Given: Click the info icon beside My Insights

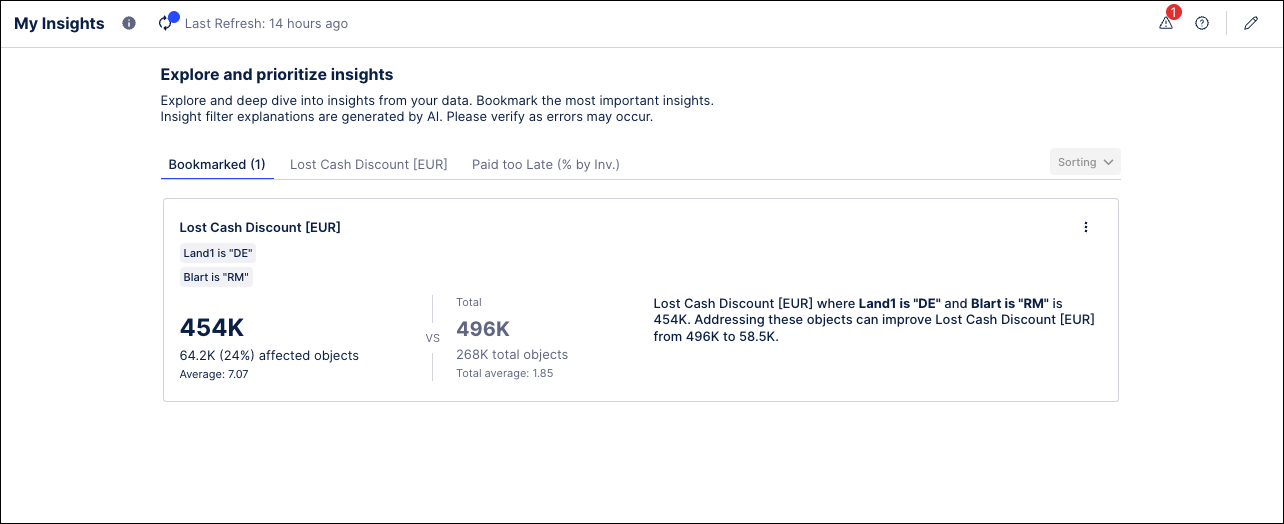Looking at the screenshot, I should click(x=129, y=23).
